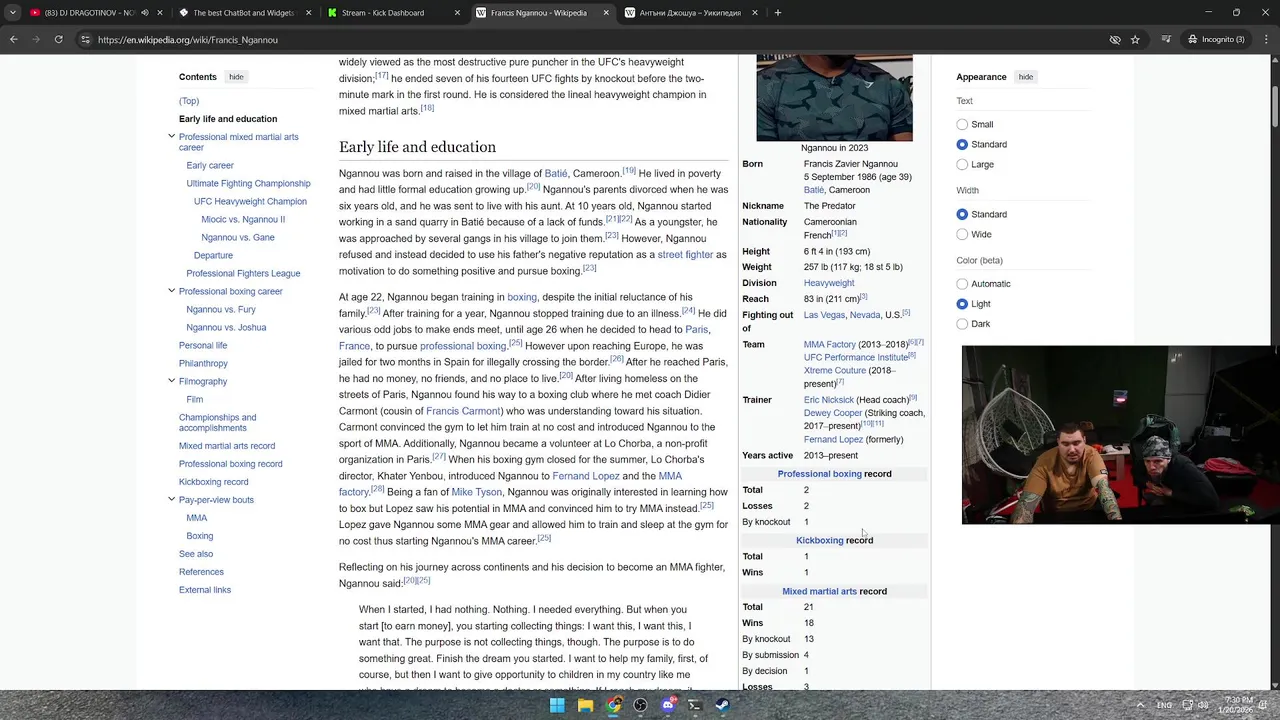Collapse Professional mixed martial arts career section

tap(171, 137)
